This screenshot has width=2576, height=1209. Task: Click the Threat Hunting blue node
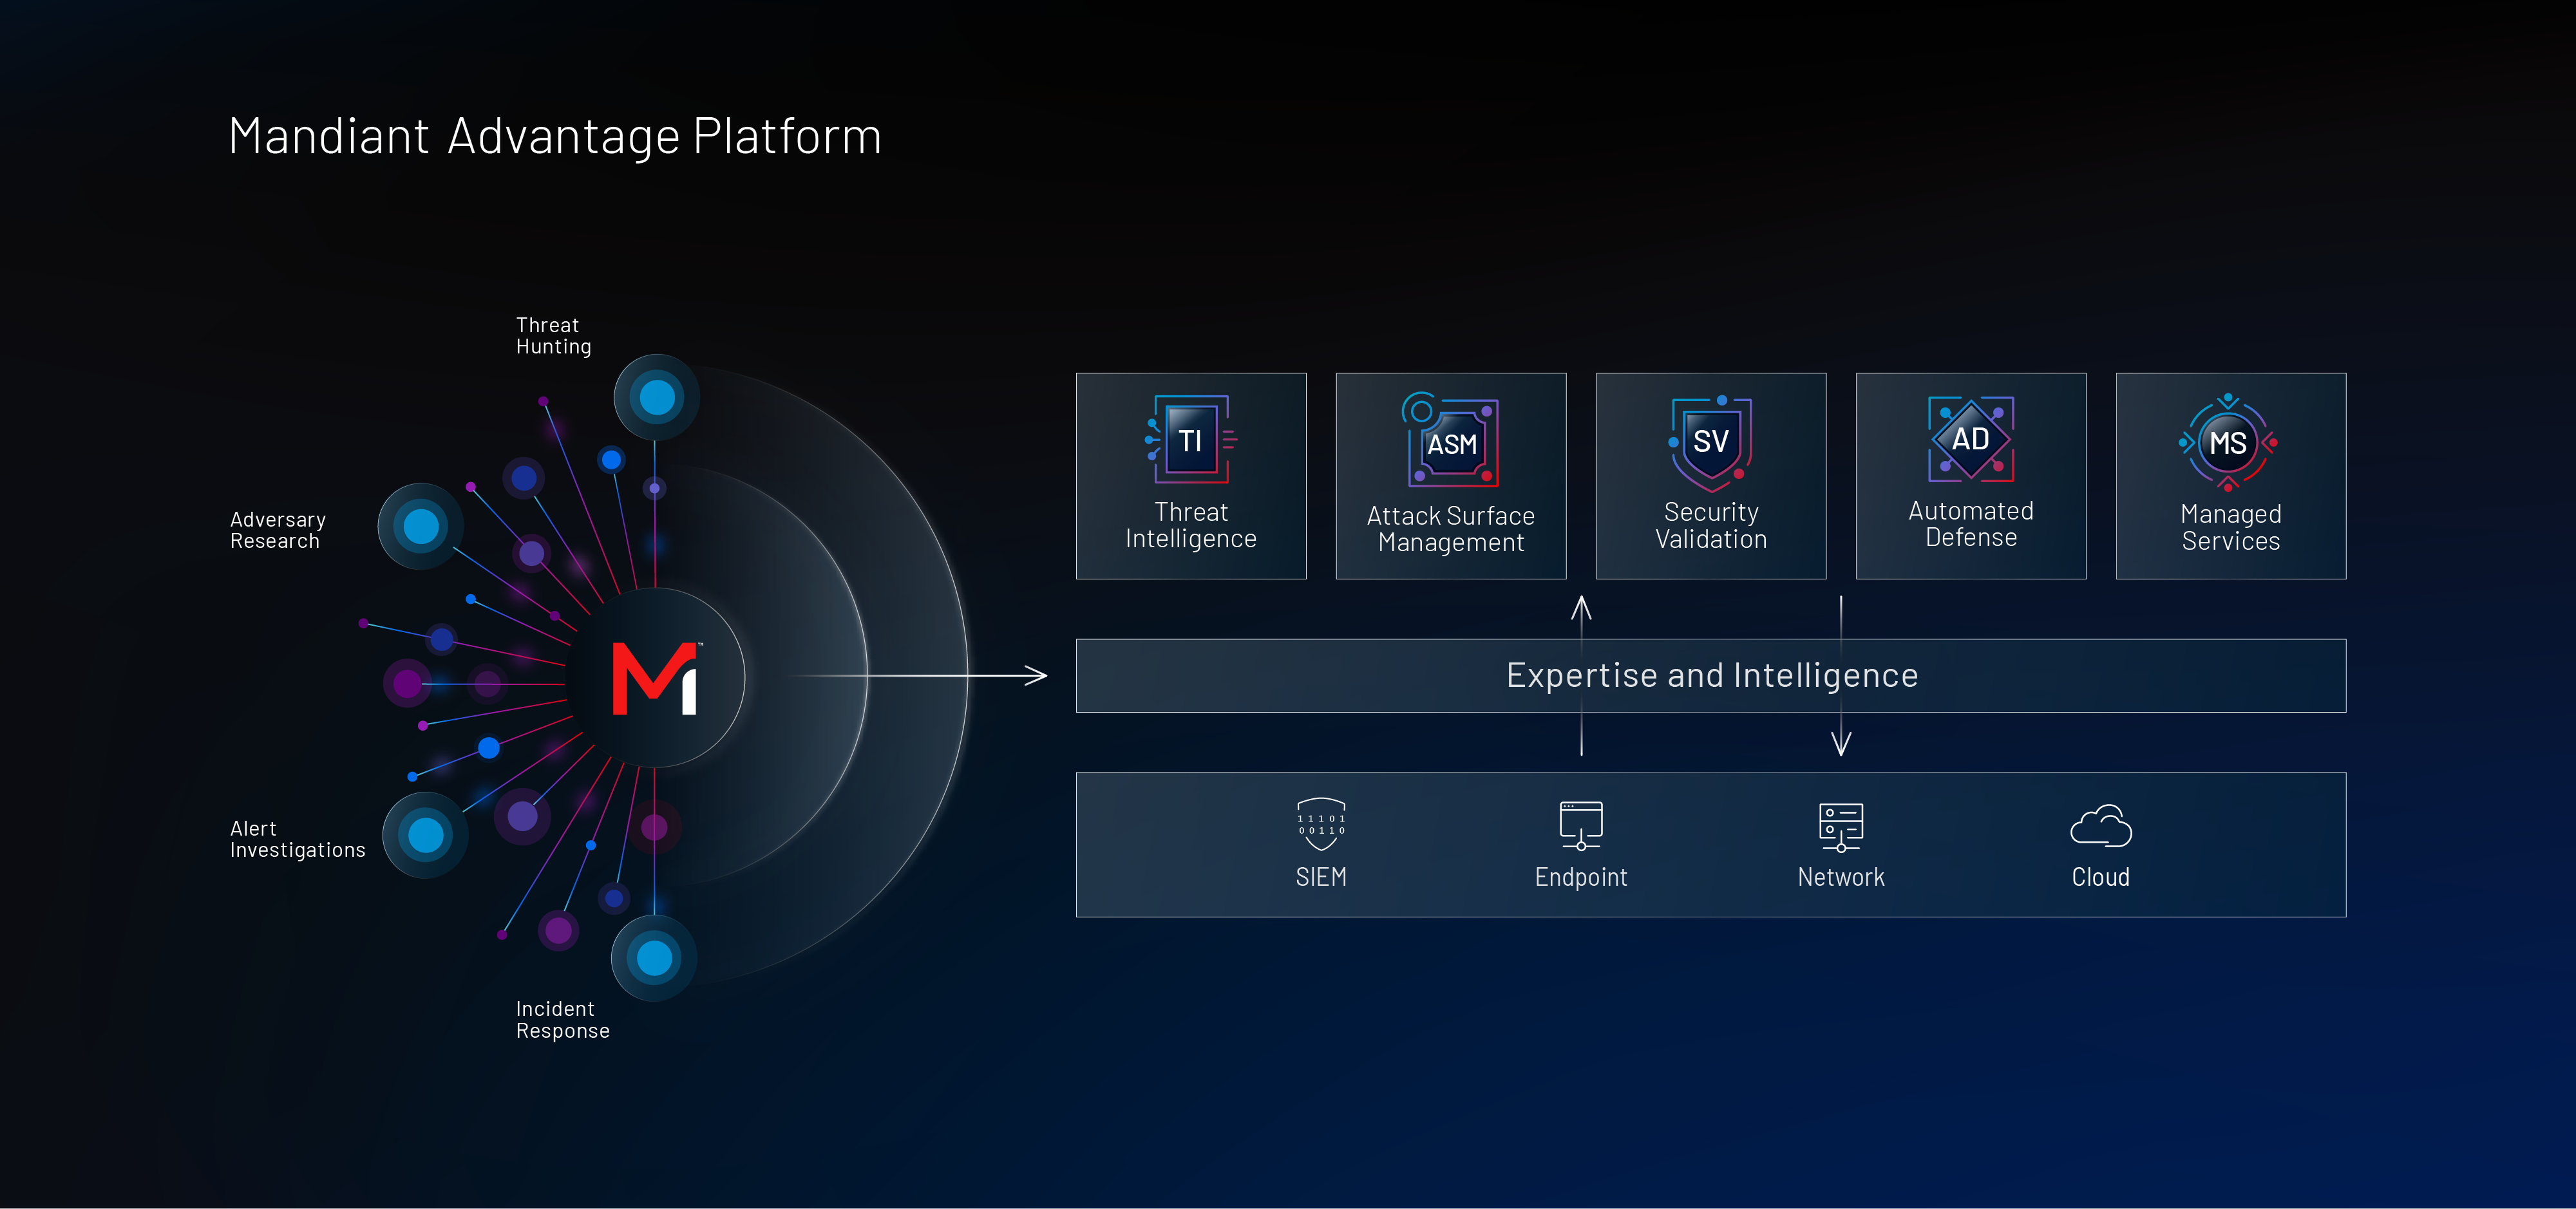click(657, 397)
